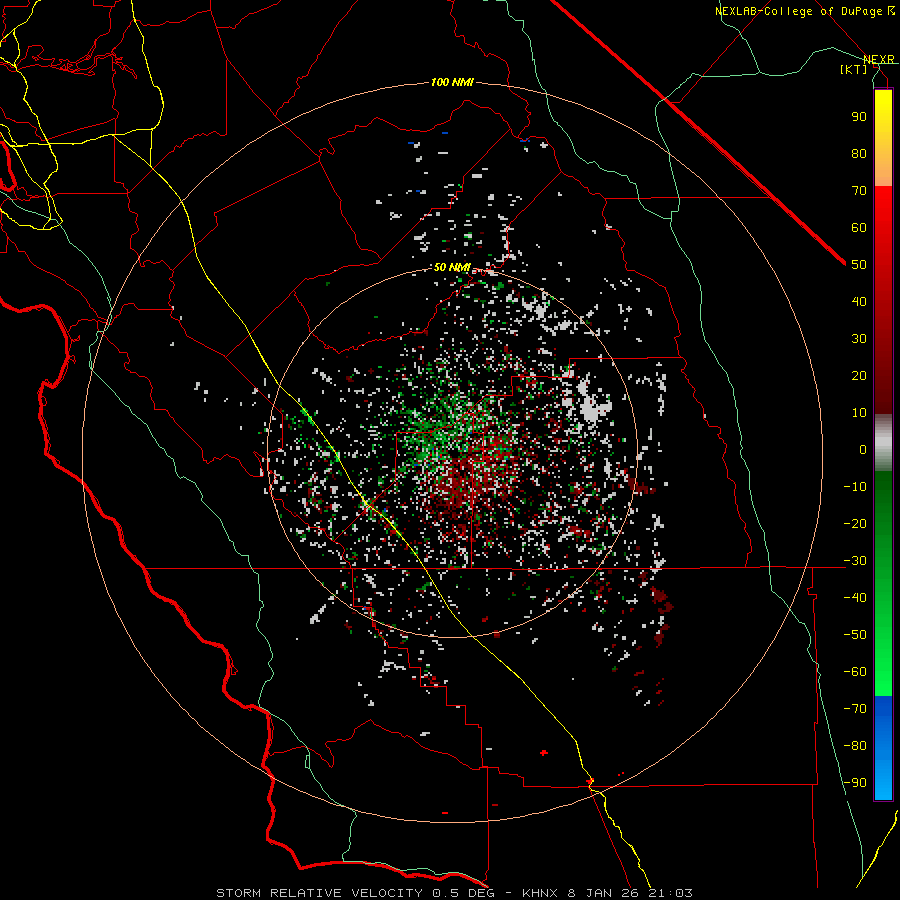Click the 50 NMI range ring label
Screen dimensions: 900x900
452,267
